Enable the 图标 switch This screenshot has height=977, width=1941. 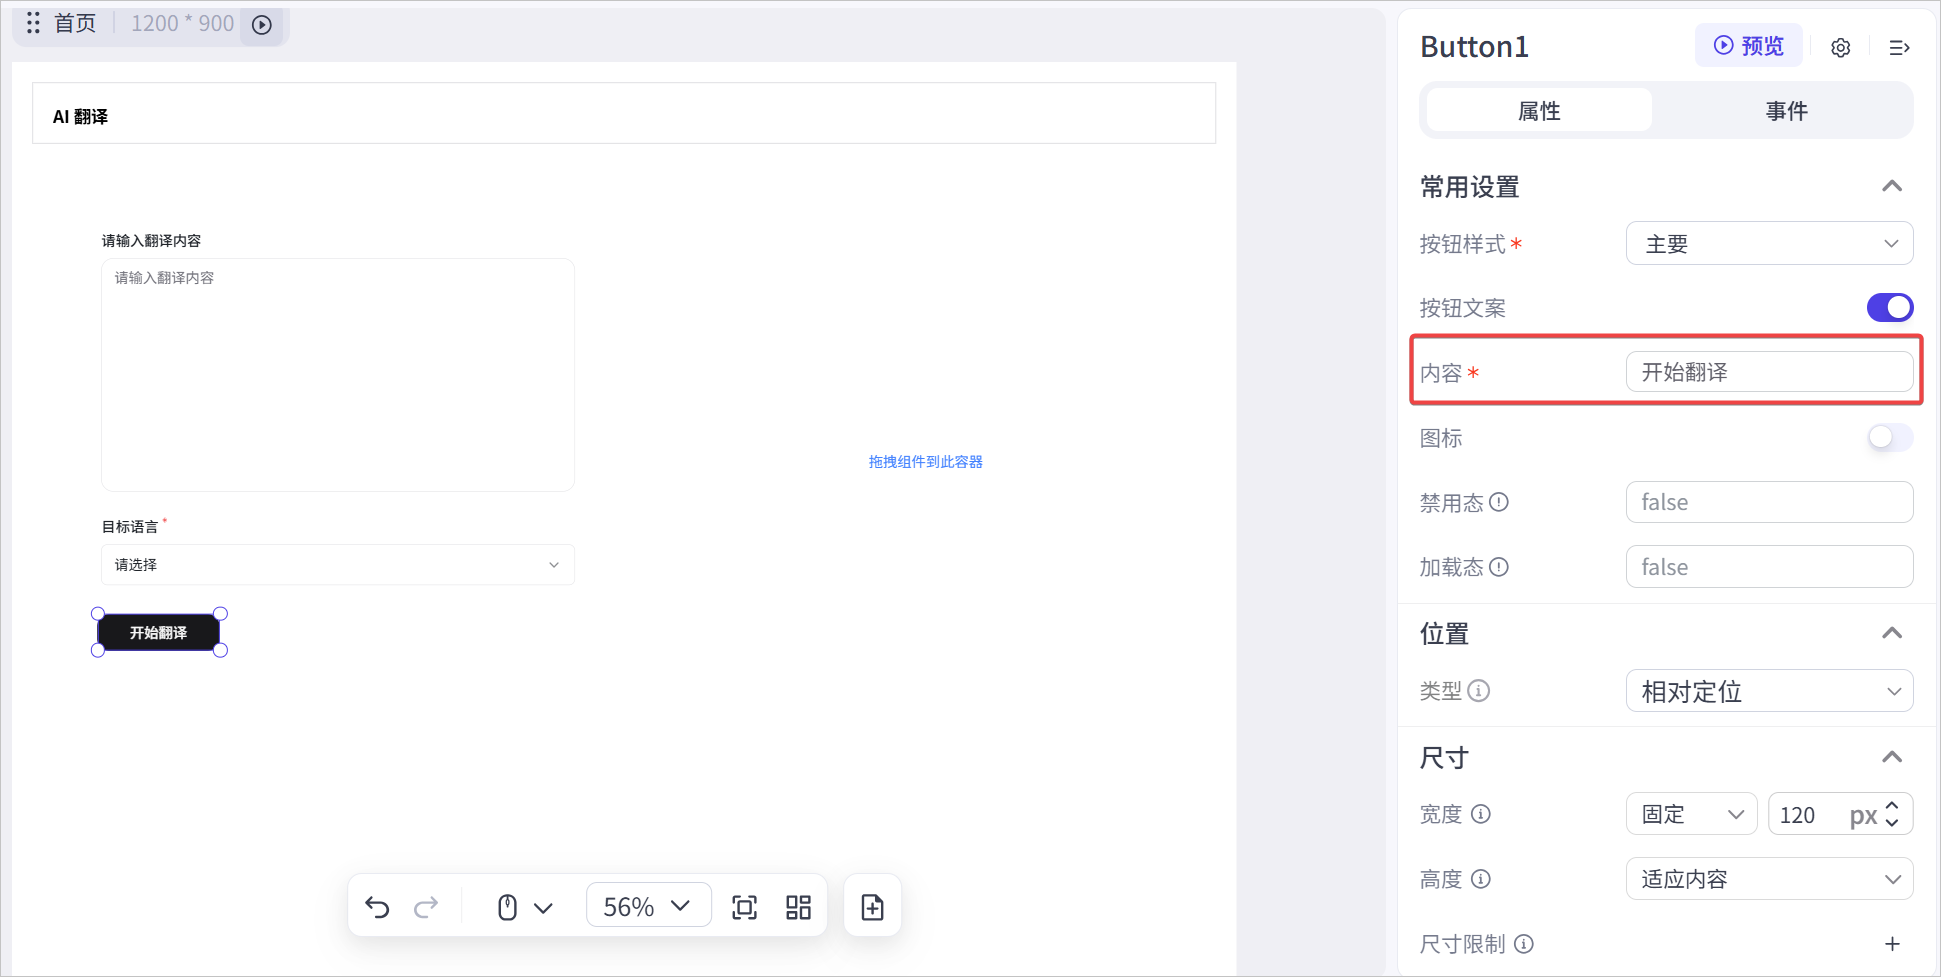click(x=1890, y=437)
